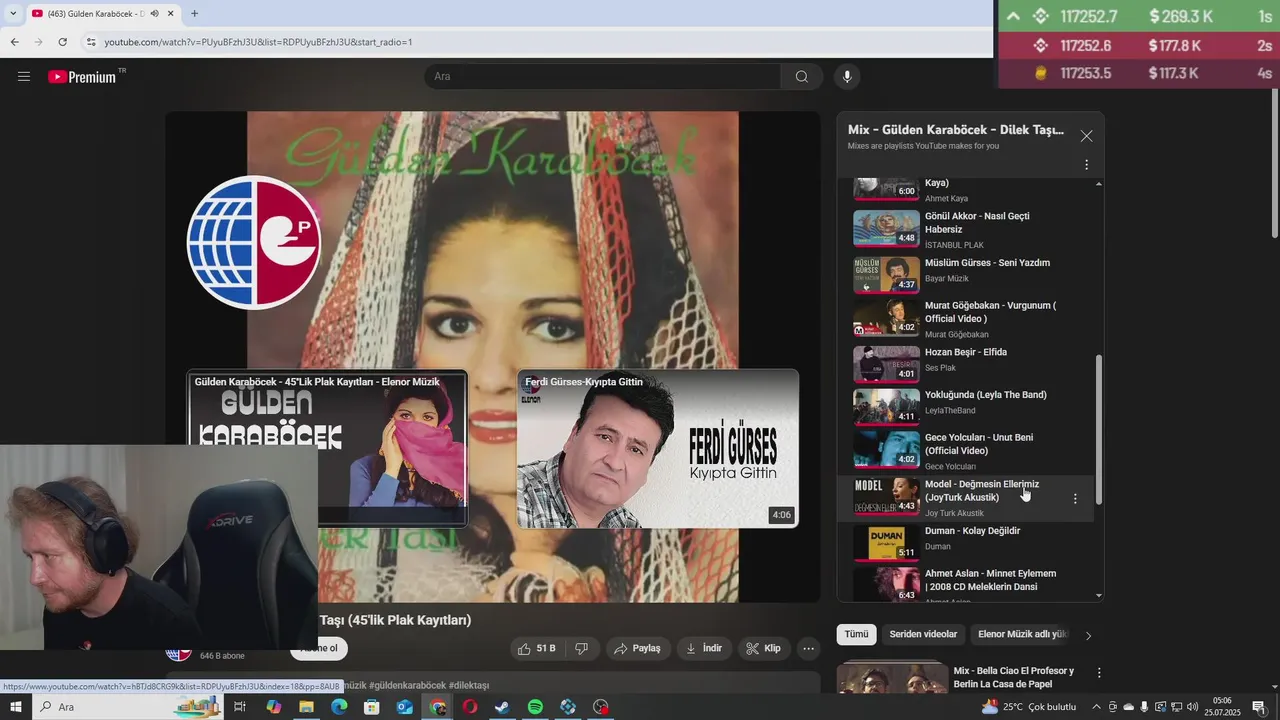Open Bella Ciao El Profesor mix

pos(1014,677)
